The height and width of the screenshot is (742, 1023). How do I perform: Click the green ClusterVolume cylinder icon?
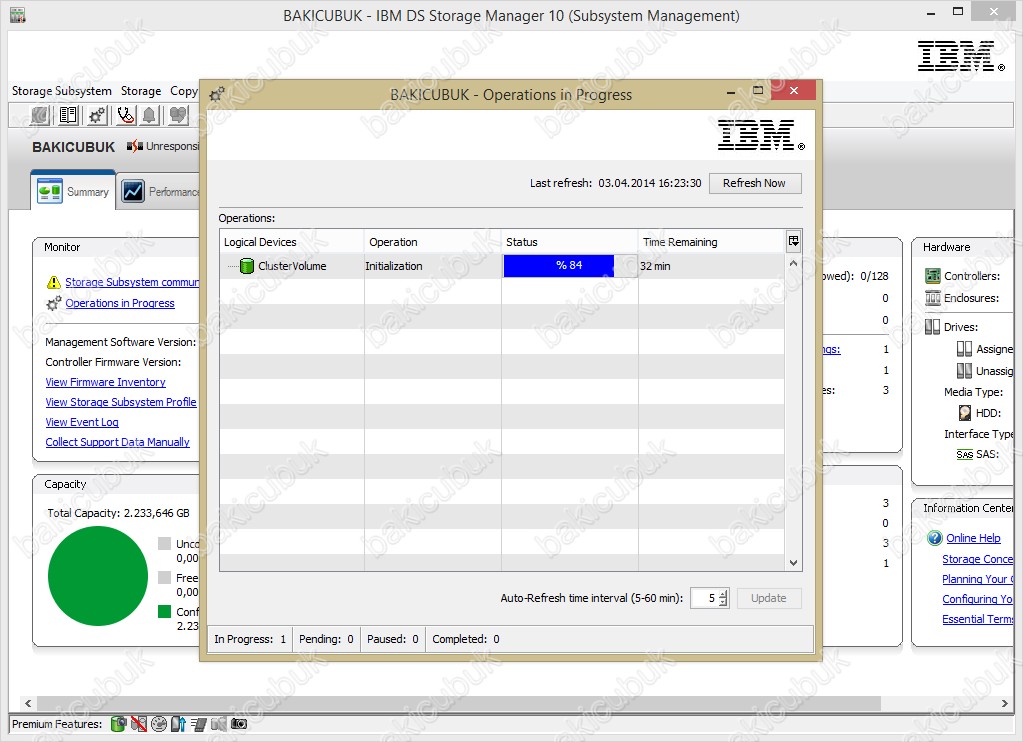(247, 266)
